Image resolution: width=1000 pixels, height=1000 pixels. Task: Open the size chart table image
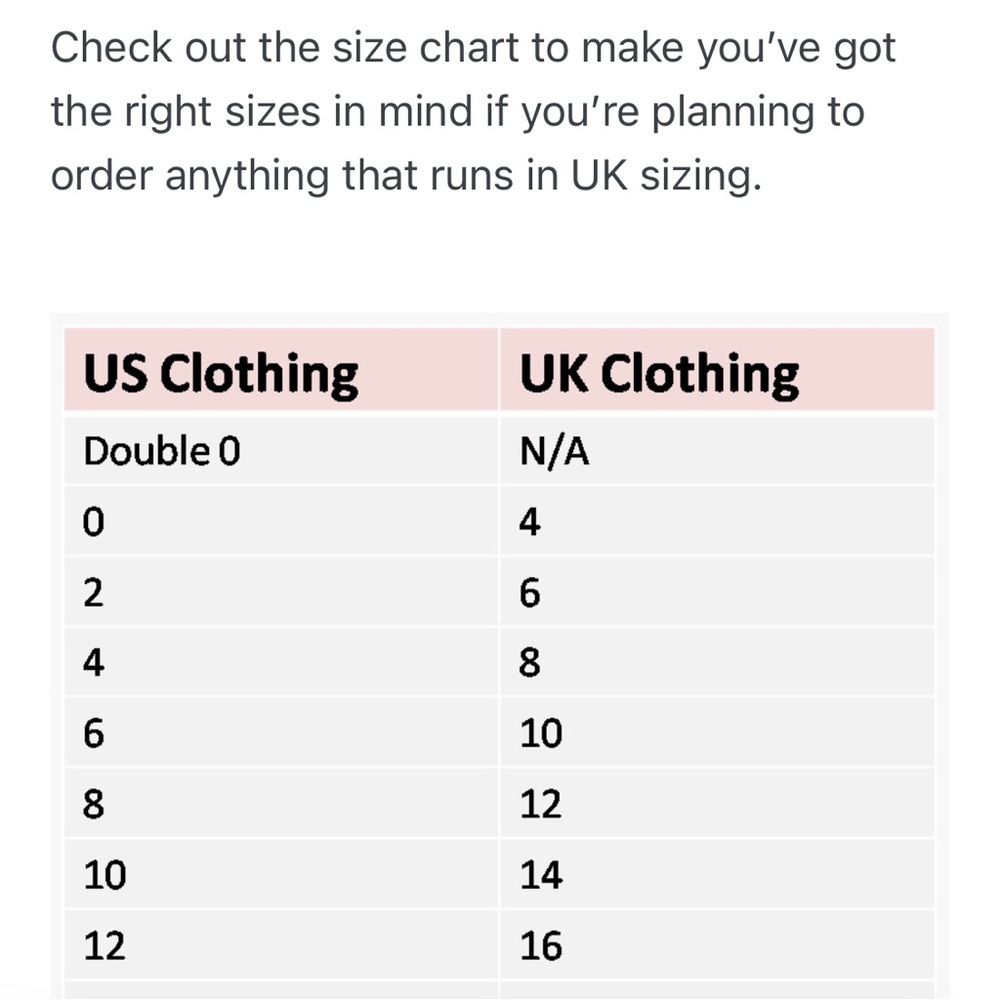[x=499, y=656]
